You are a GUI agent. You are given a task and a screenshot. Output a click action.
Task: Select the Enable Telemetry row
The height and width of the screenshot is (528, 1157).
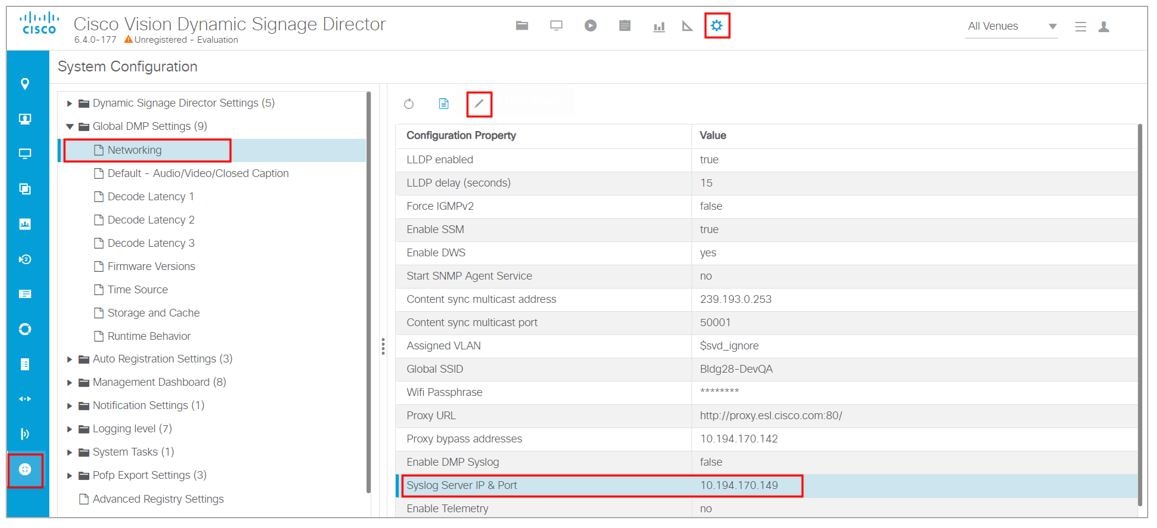pos(767,509)
